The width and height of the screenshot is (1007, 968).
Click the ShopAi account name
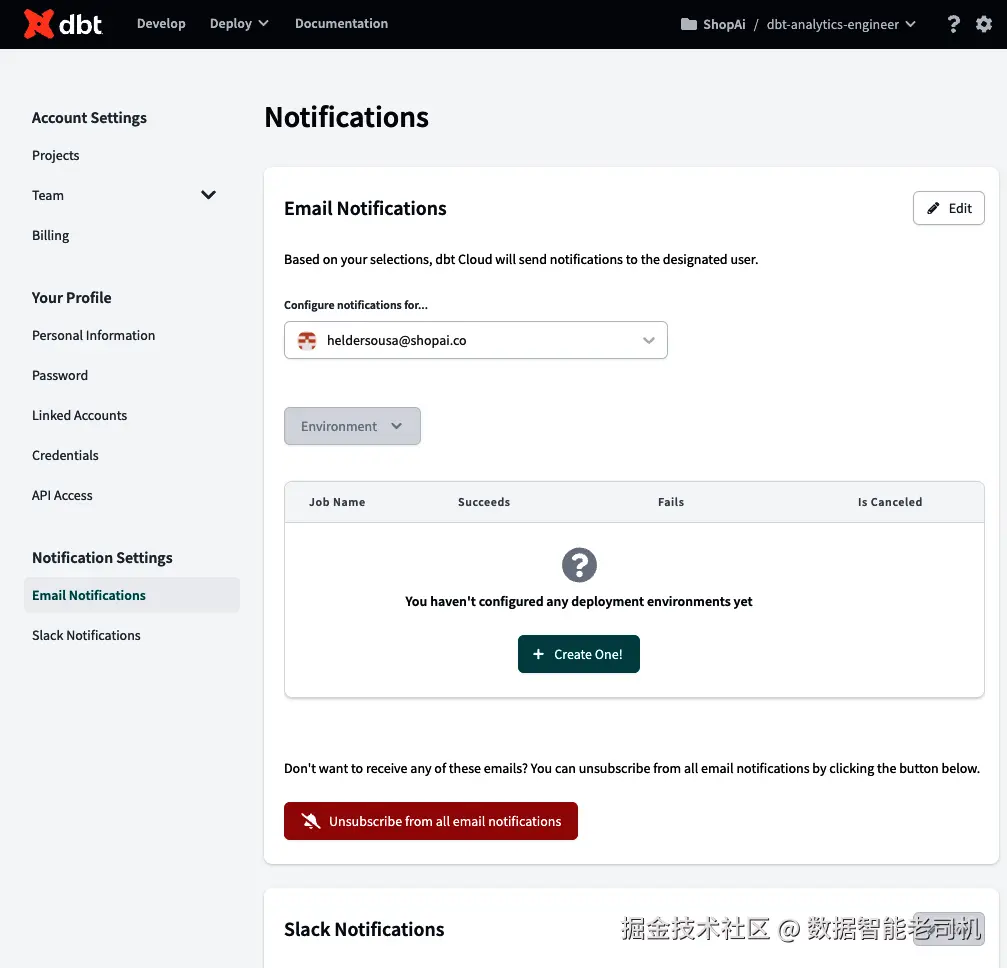pyautogui.click(x=724, y=24)
